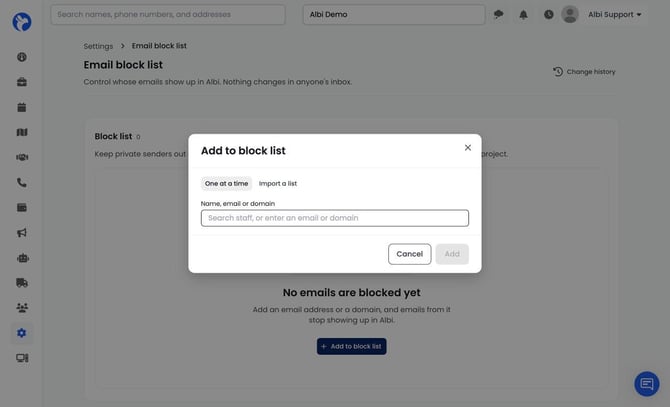
Task: Click the global search names field
Action: click(x=168, y=15)
